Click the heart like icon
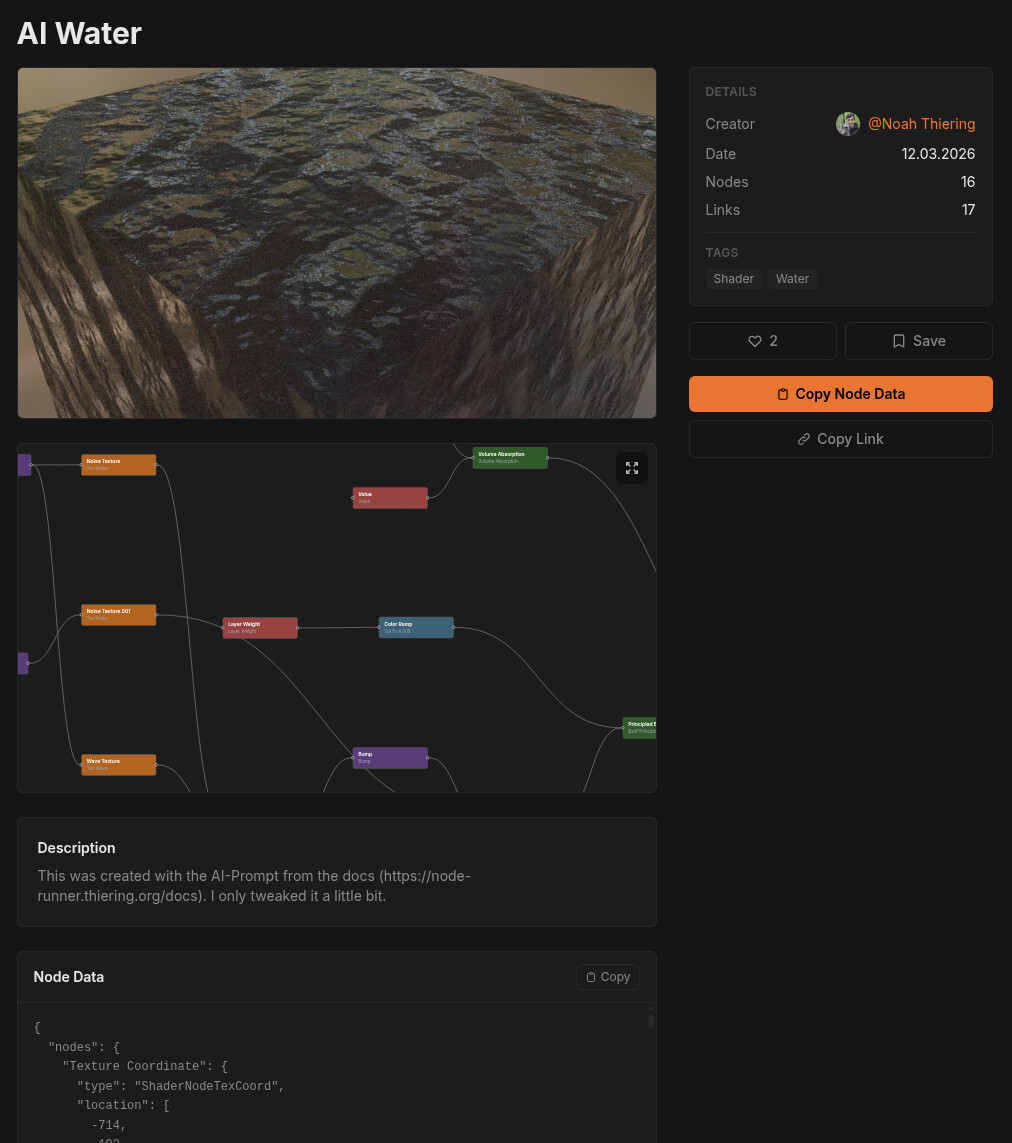 (x=755, y=341)
